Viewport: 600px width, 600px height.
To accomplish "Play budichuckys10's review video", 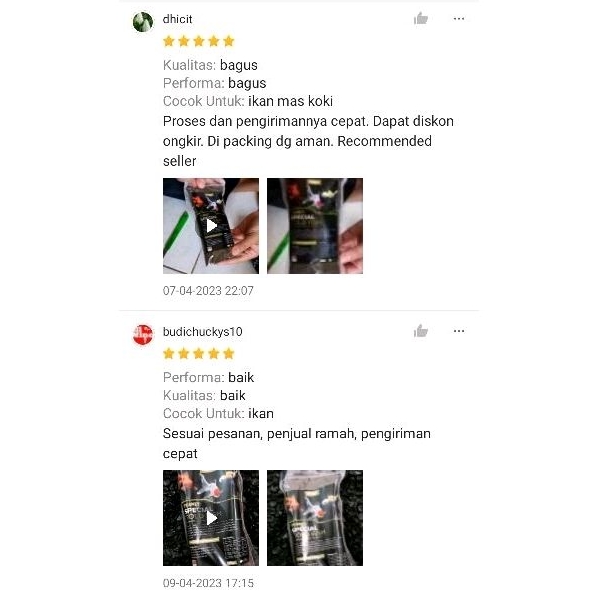I will coord(211,518).
